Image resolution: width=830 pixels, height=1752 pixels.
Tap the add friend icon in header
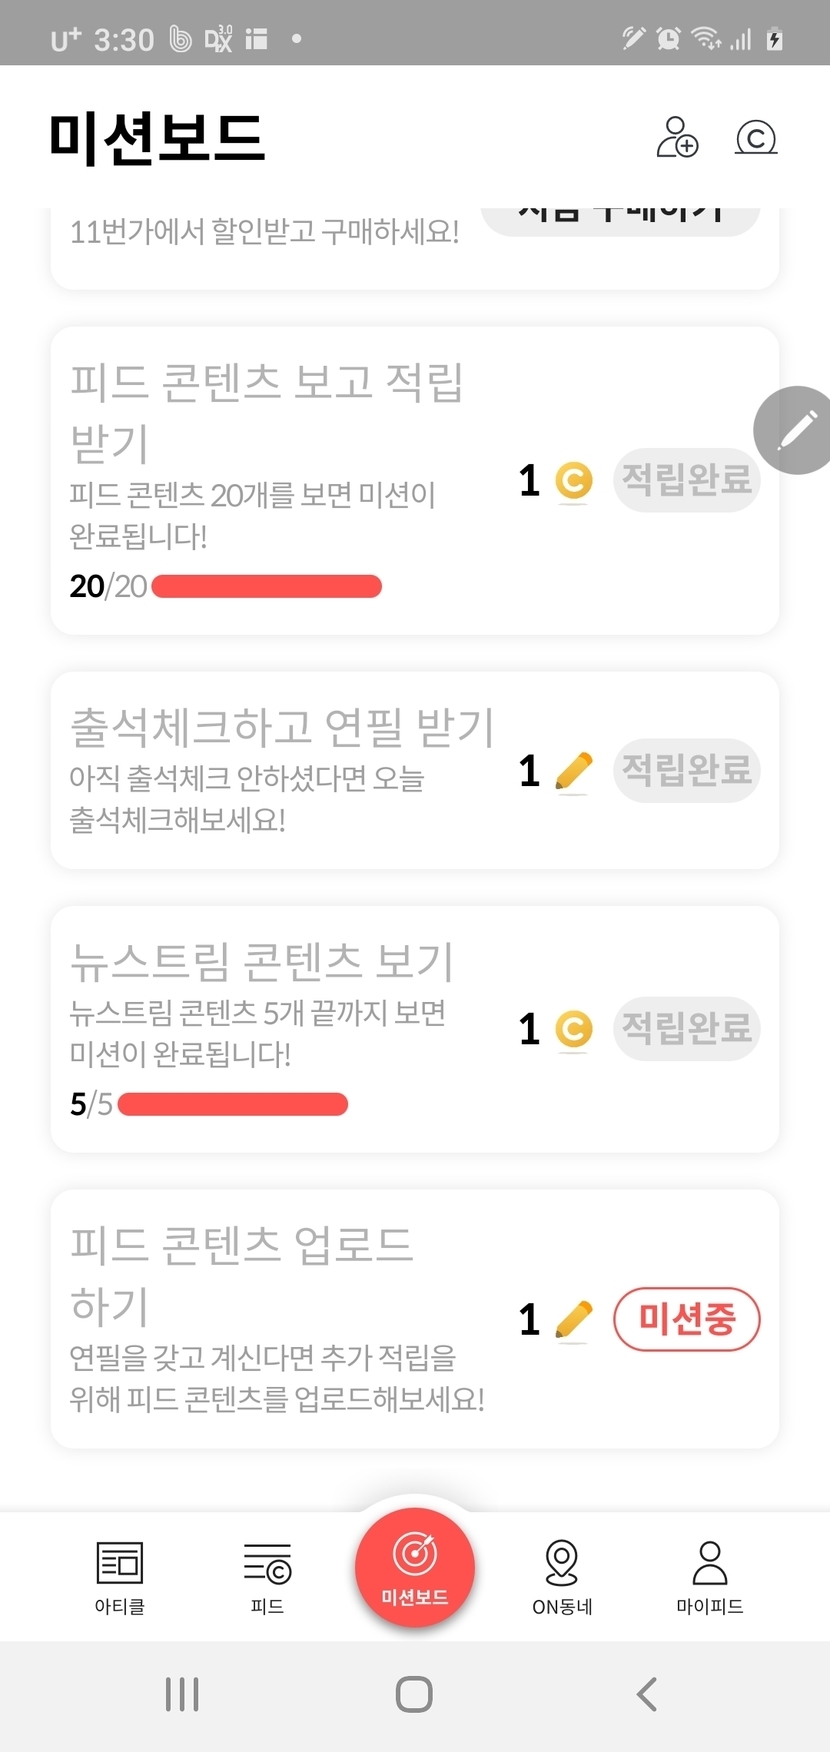677,138
